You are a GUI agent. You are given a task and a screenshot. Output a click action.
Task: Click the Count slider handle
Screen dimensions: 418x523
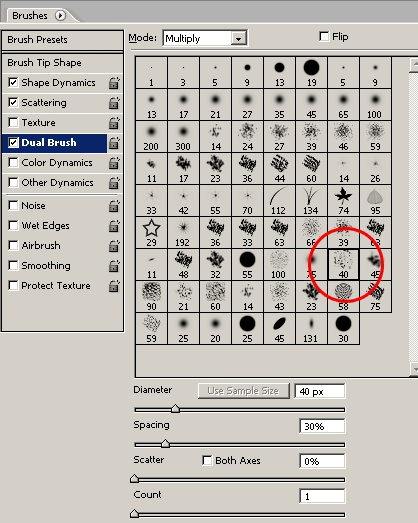134,514
